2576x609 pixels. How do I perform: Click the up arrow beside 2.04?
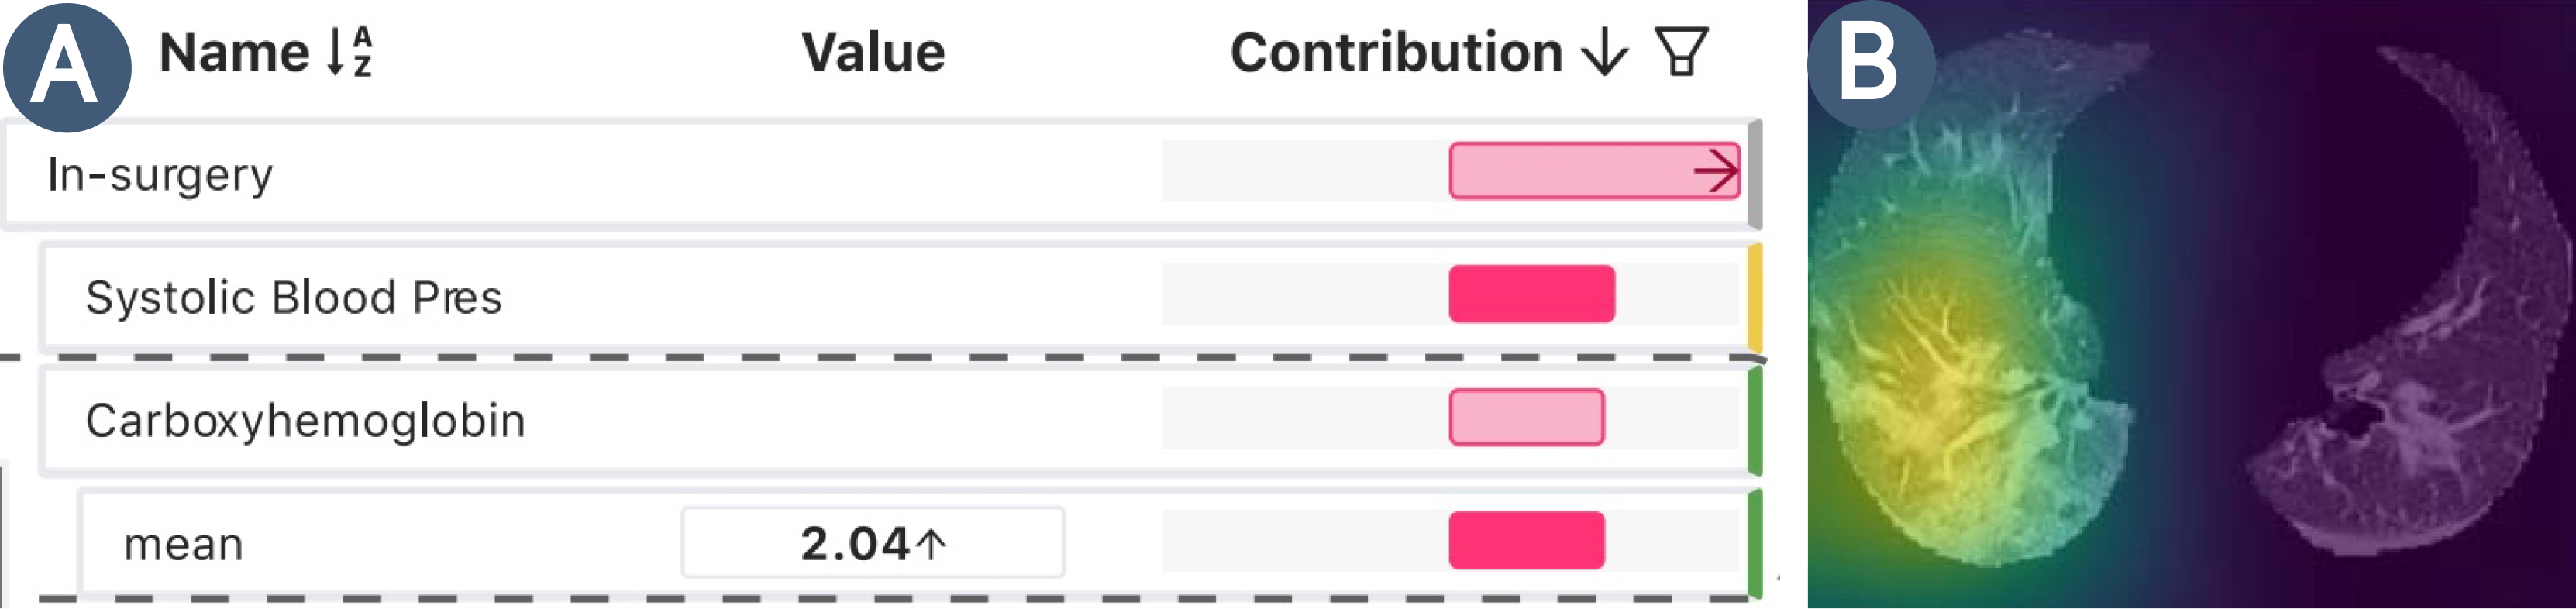931,544
